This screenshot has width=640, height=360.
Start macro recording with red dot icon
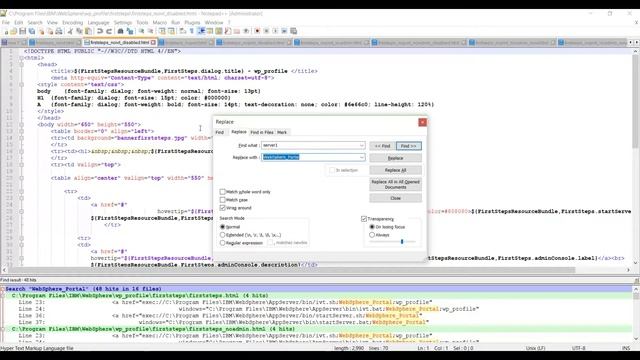pyautogui.click(x=257, y=31)
